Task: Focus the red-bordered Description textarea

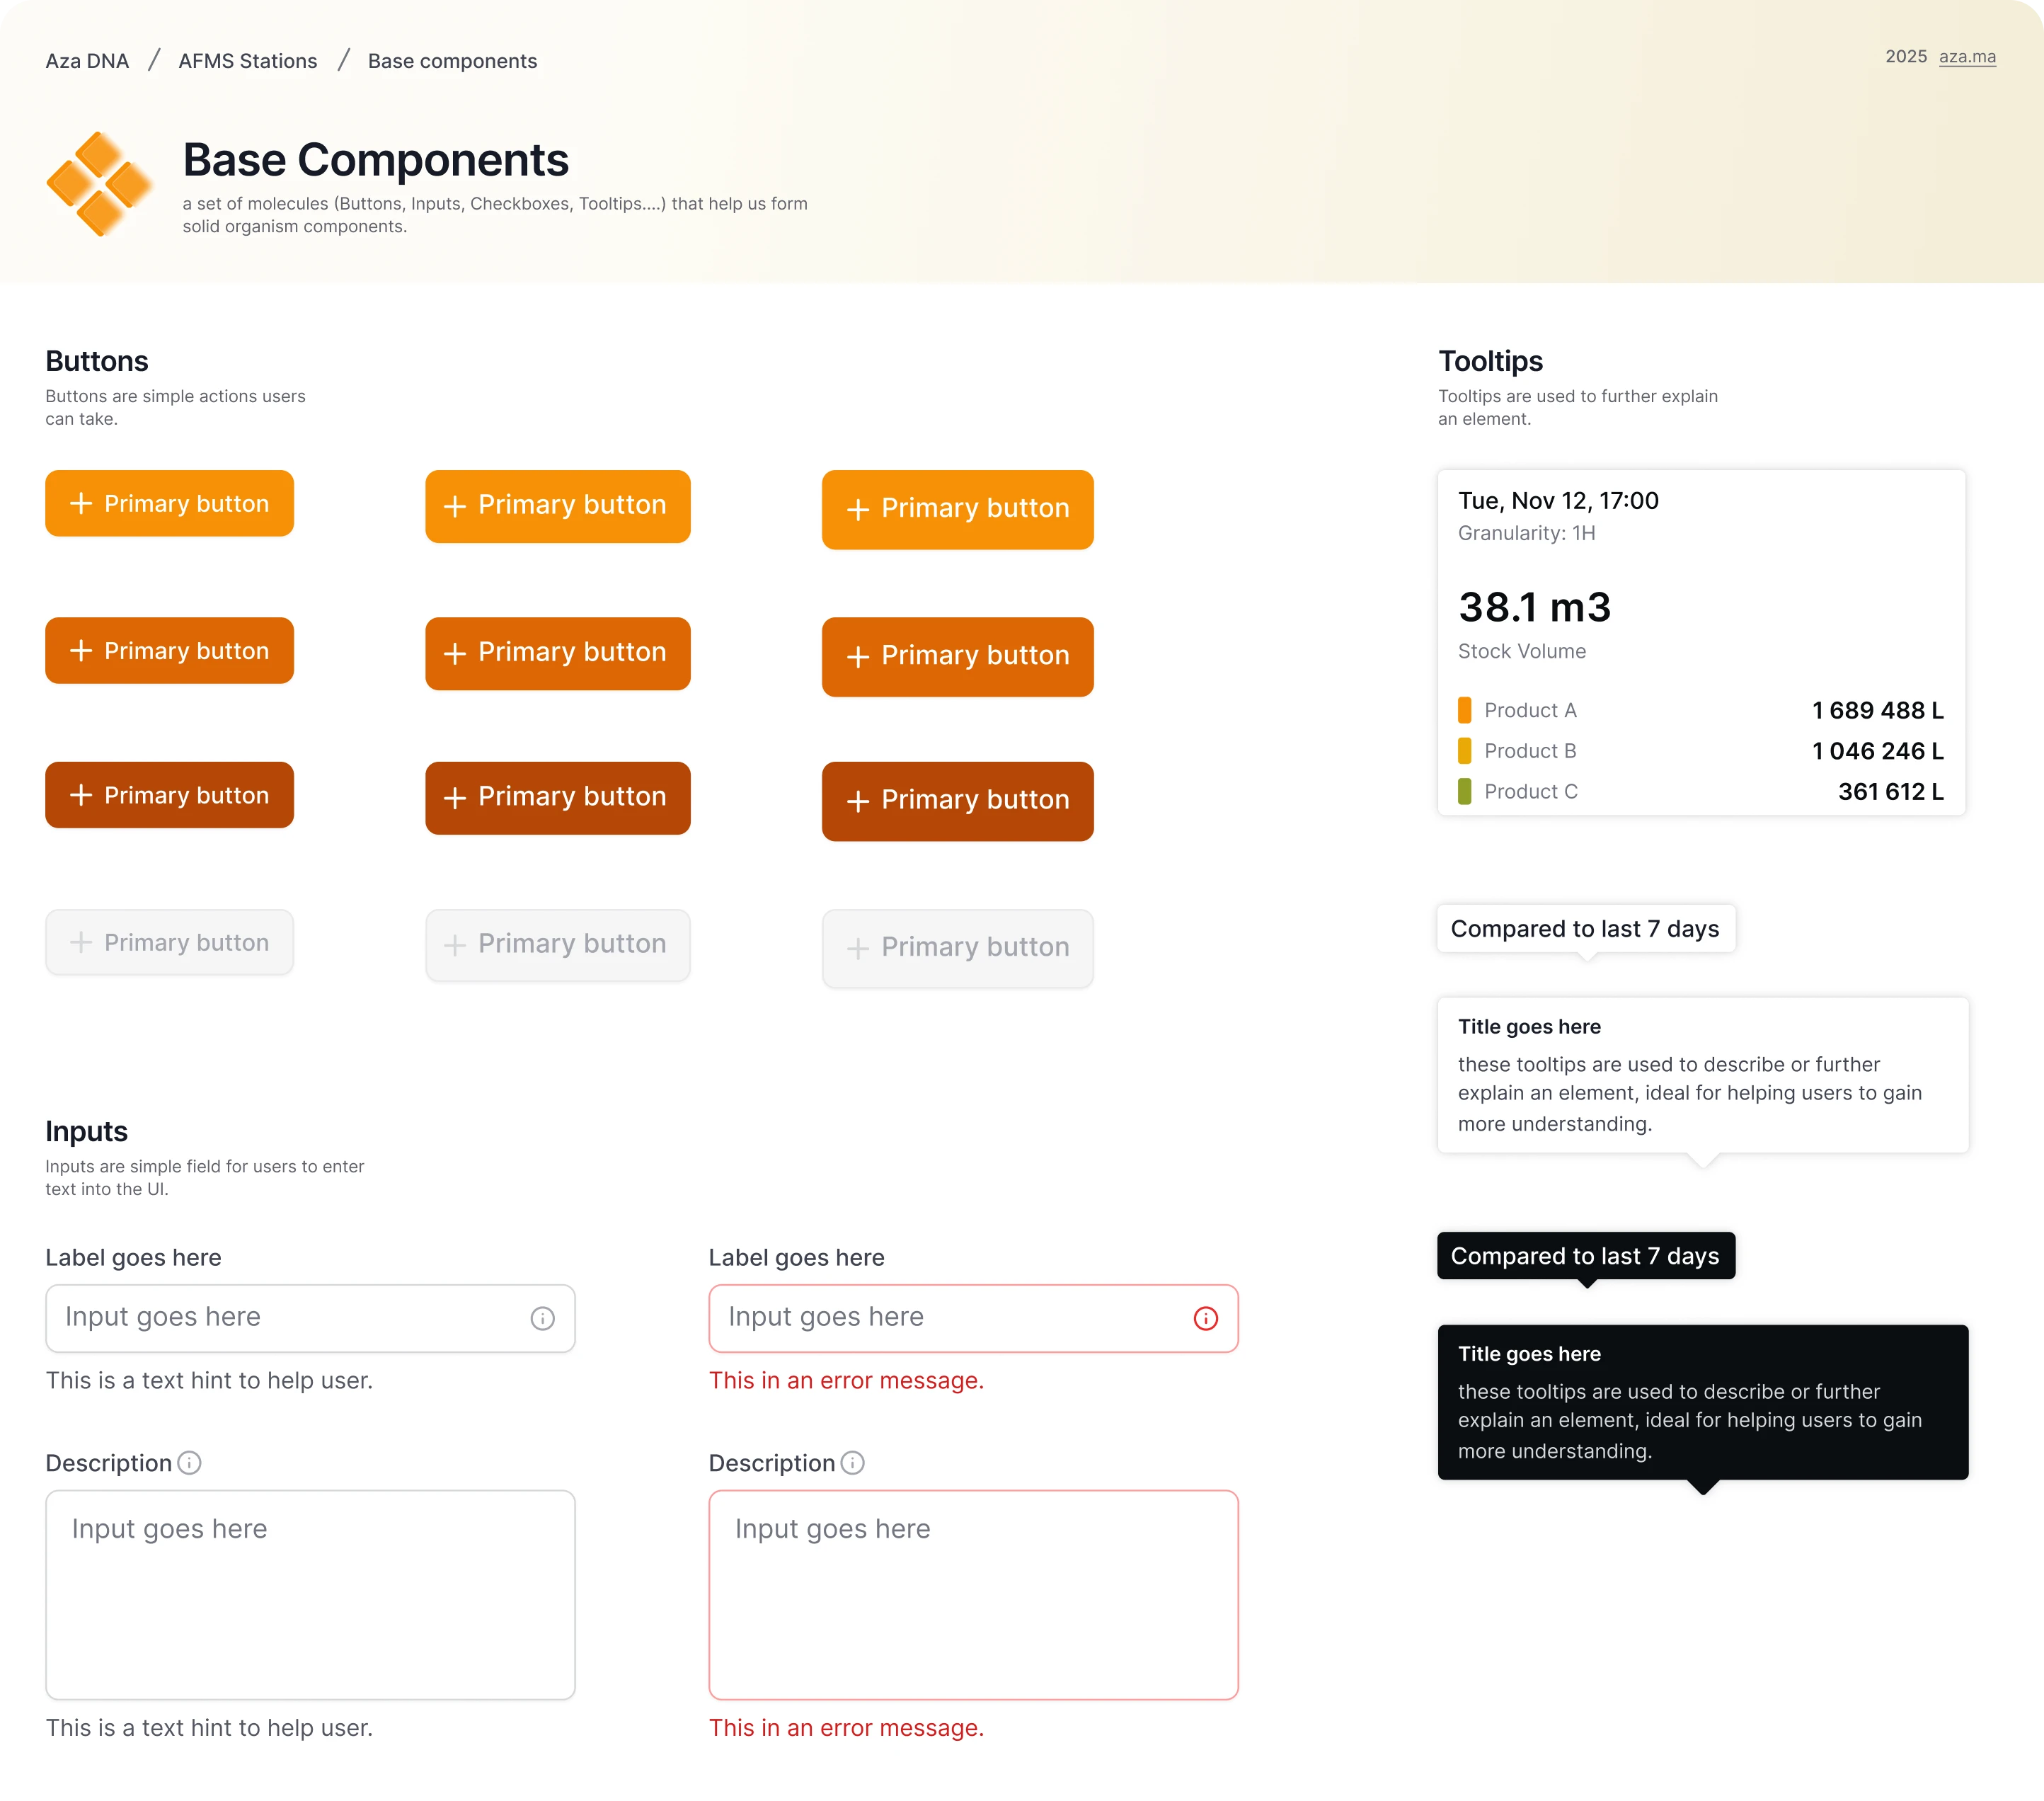Action: click(x=972, y=1594)
